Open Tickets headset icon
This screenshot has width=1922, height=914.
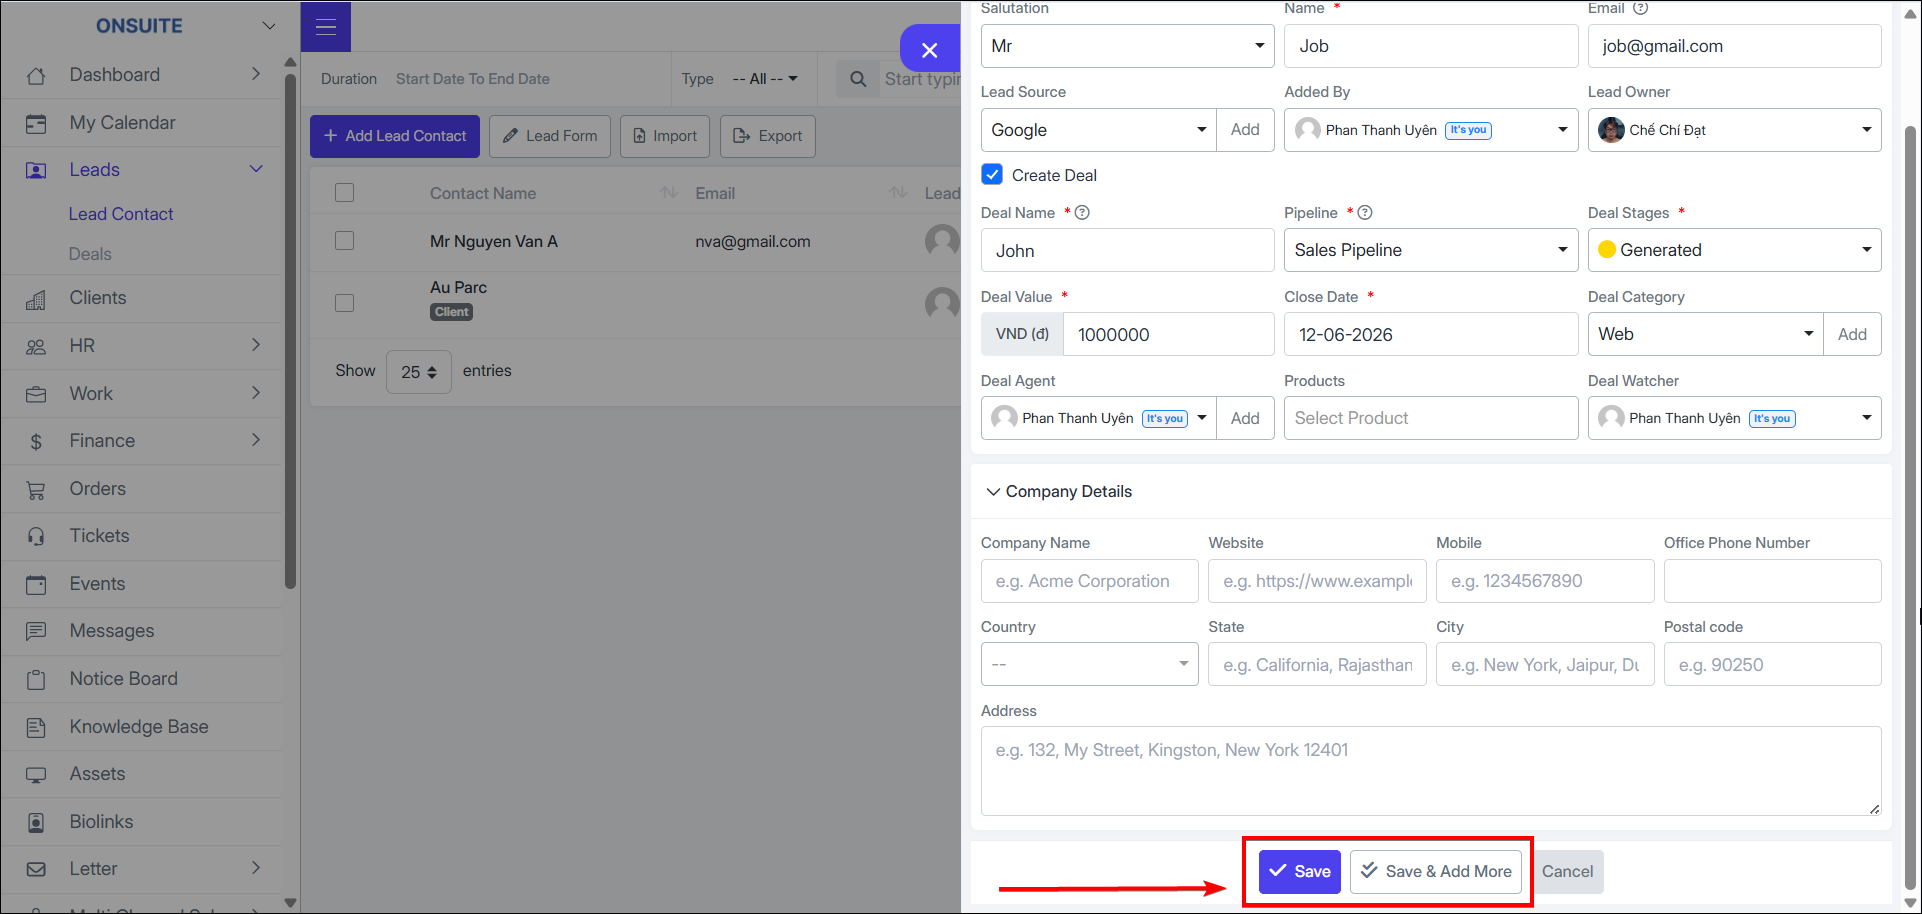pyautogui.click(x=36, y=537)
